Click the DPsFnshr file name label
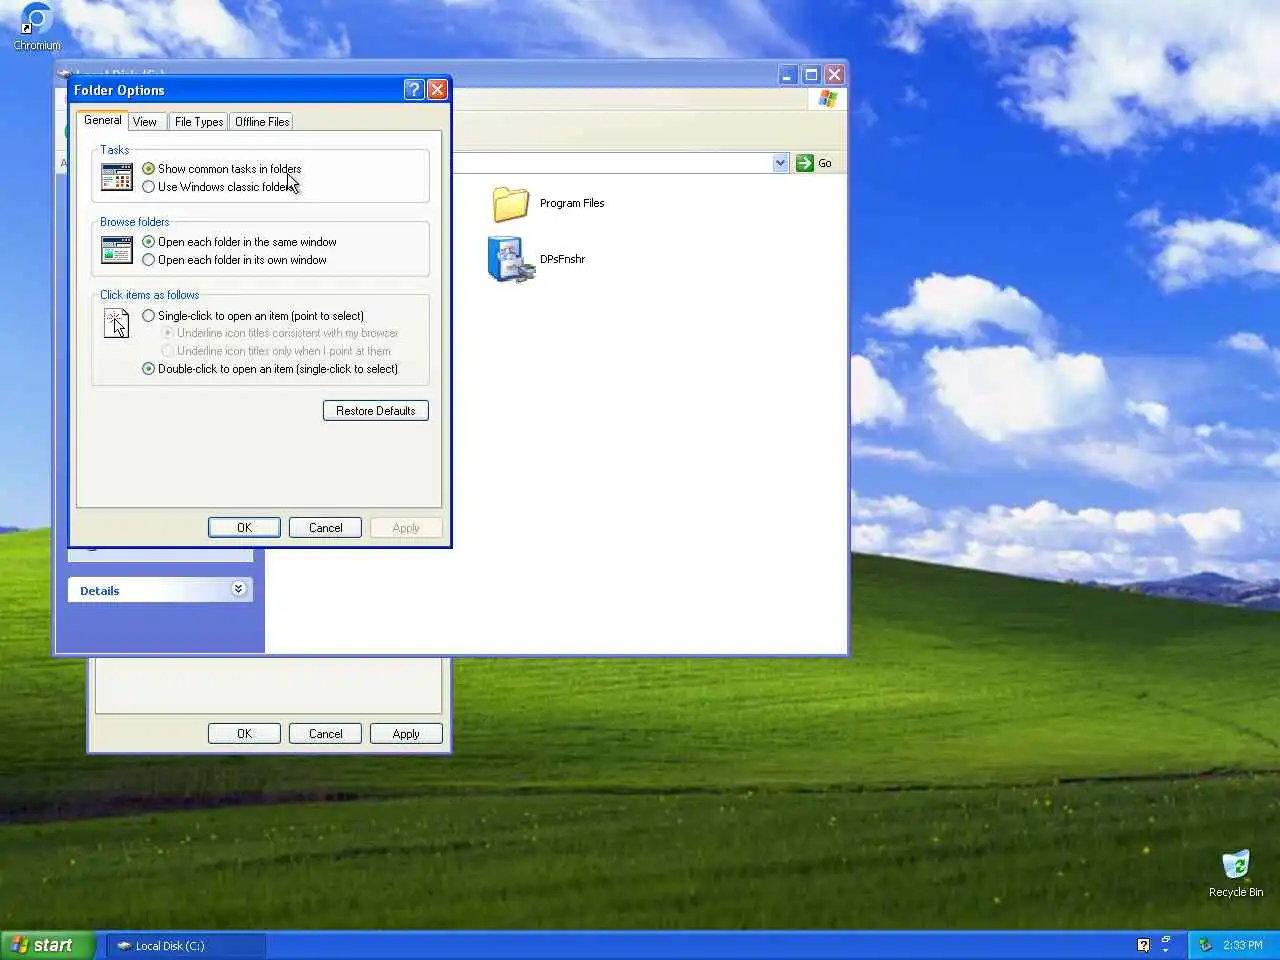The width and height of the screenshot is (1280, 960). tap(562, 259)
